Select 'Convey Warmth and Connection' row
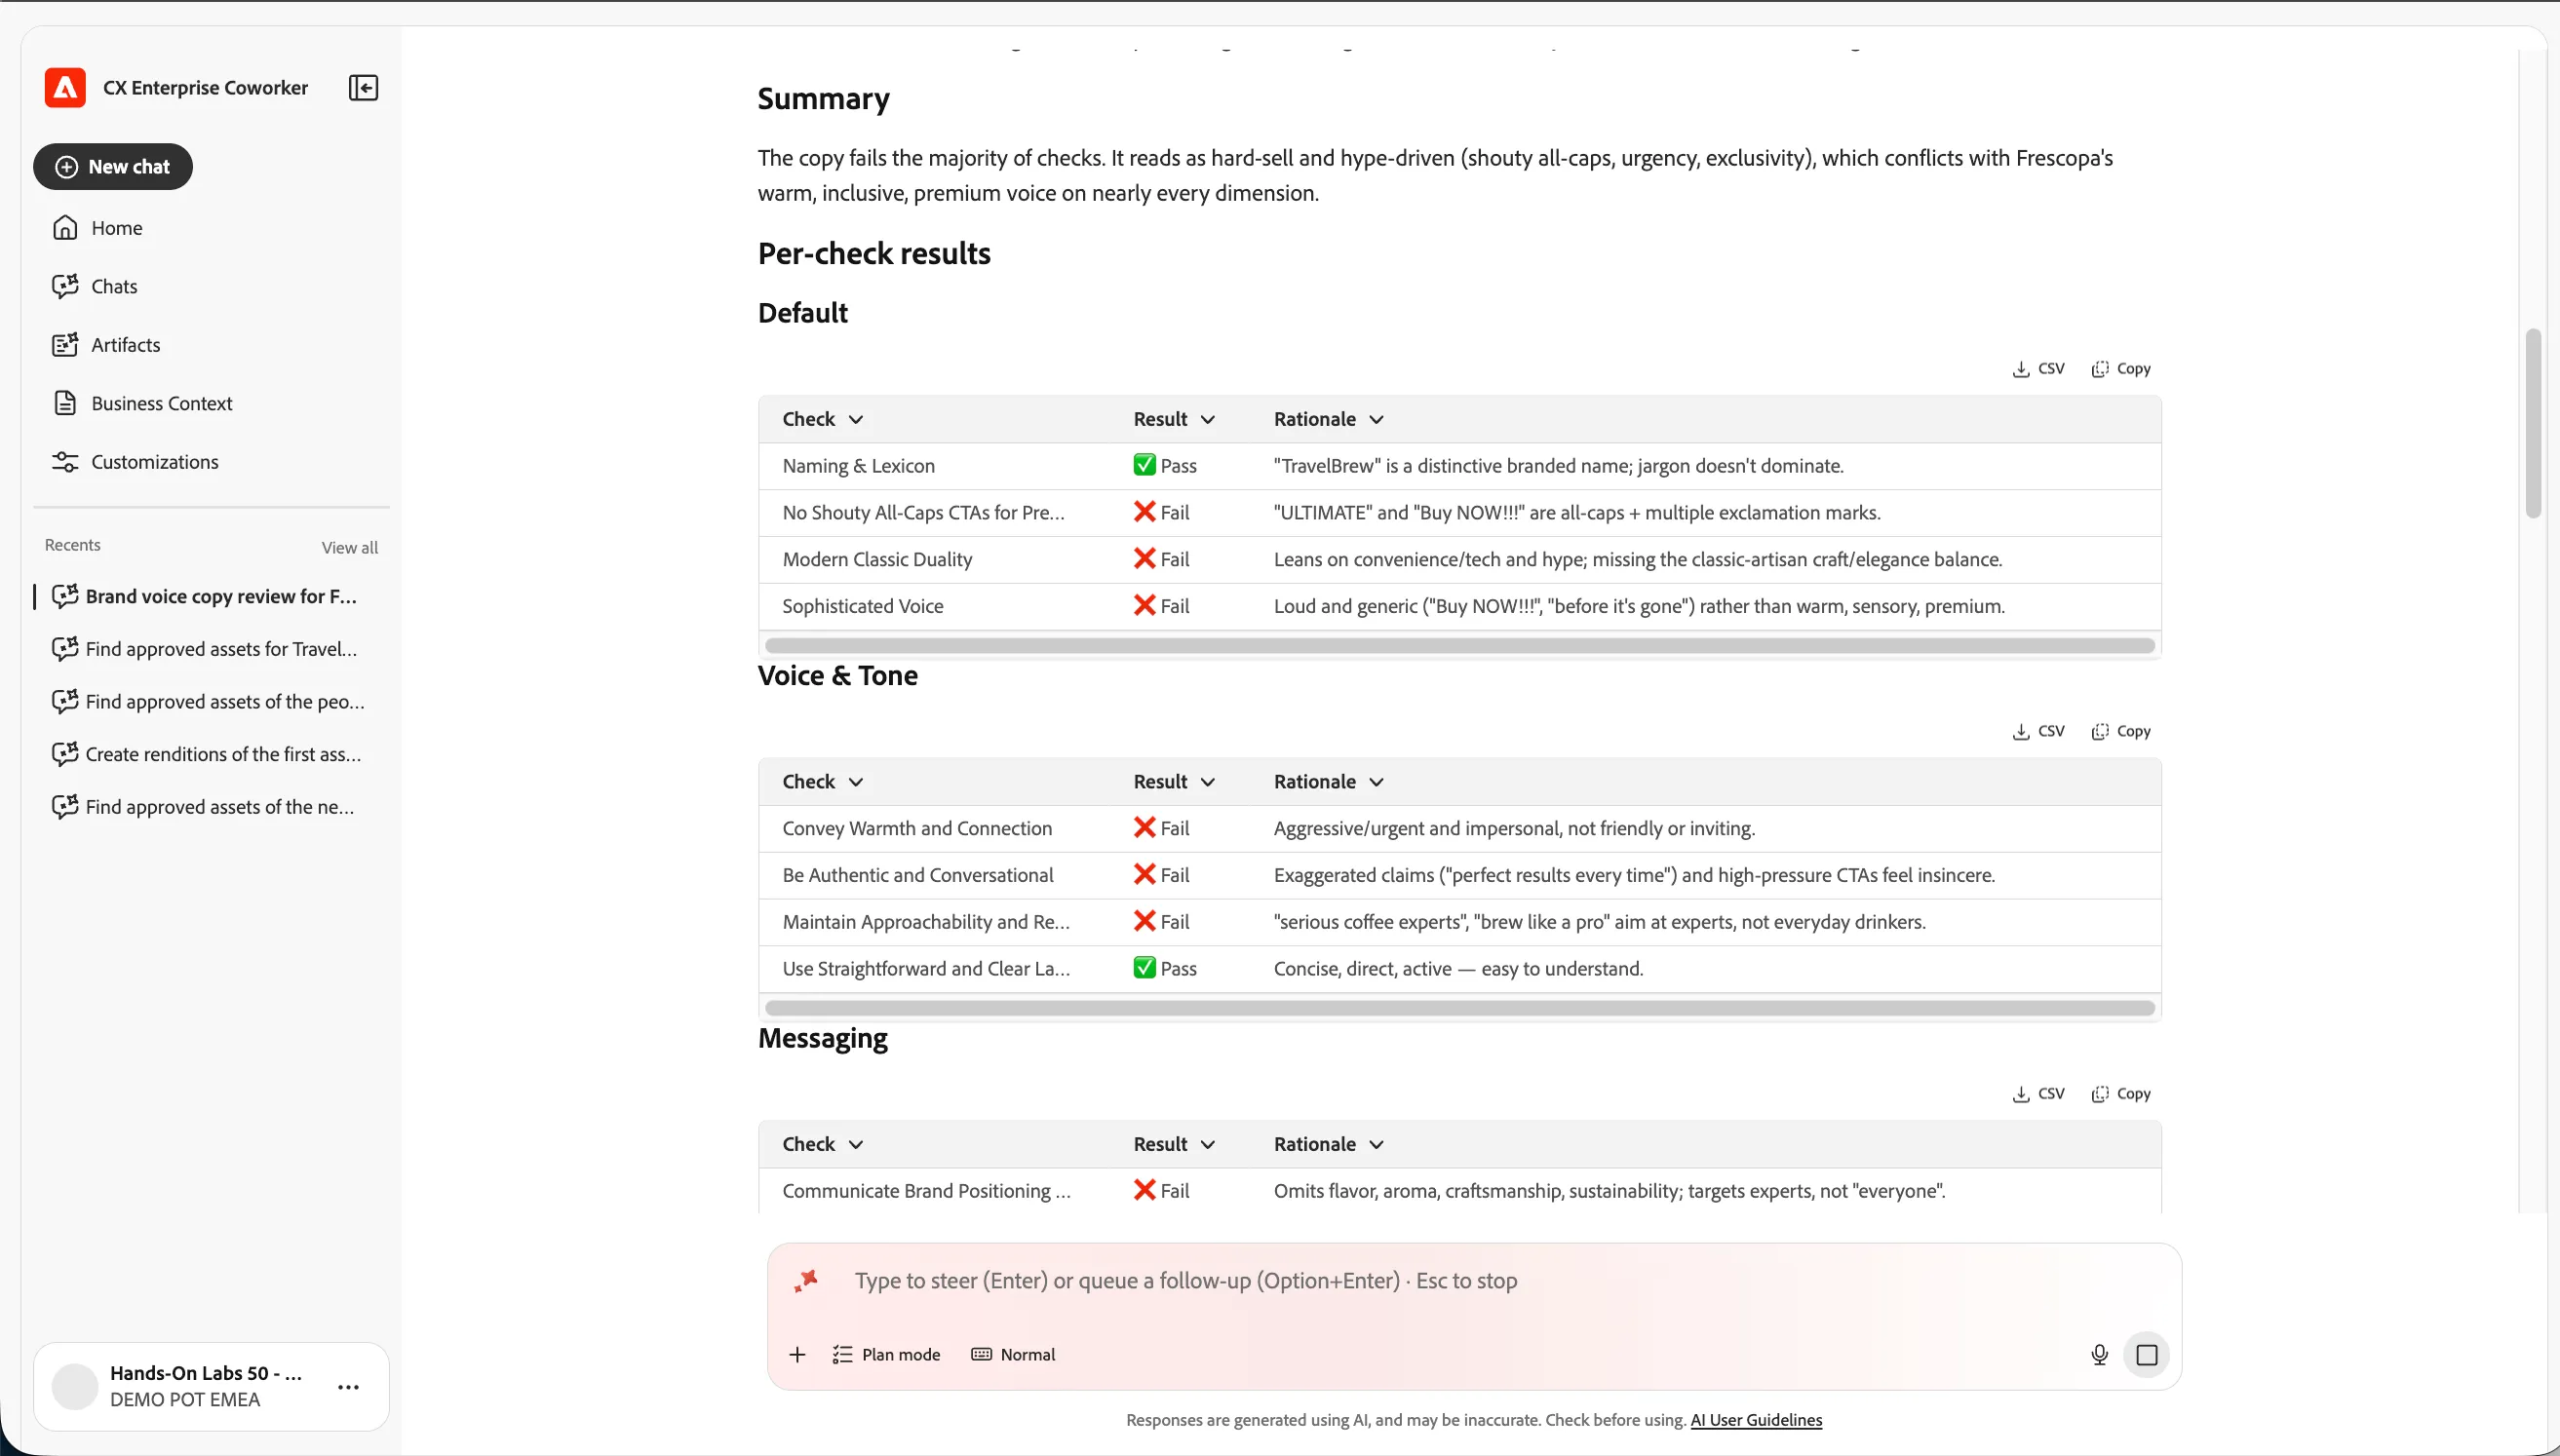The height and width of the screenshot is (1456, 2560). [1459, 829]
